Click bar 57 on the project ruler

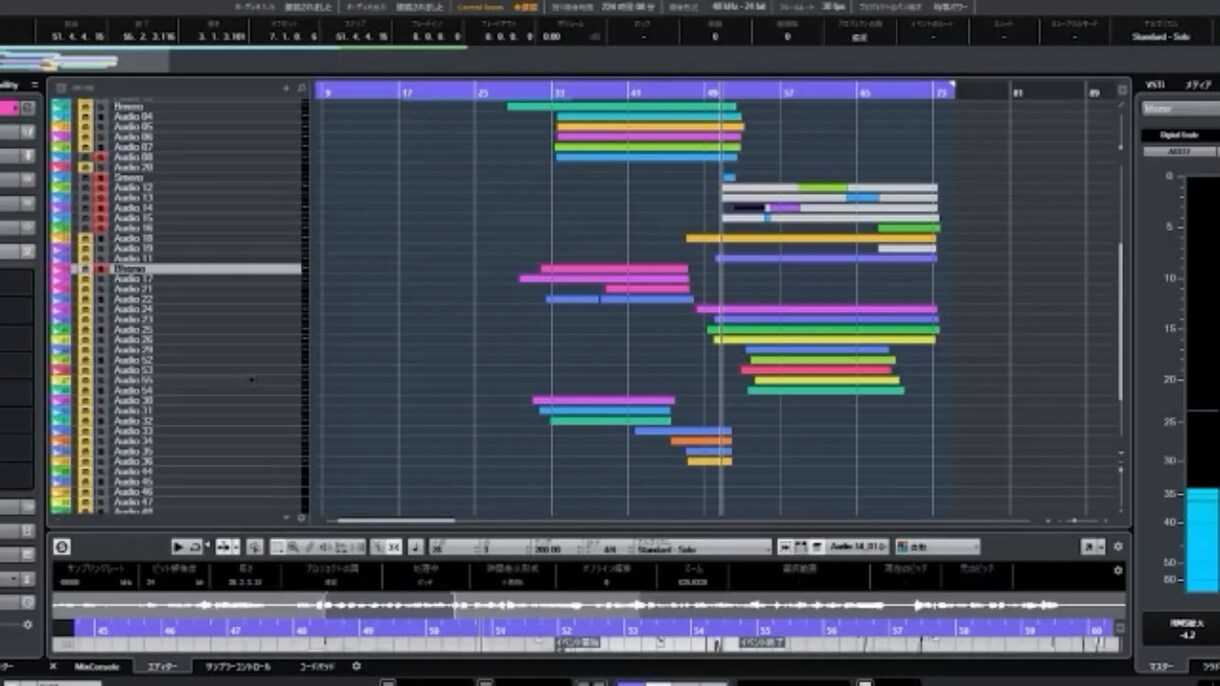point(788,92)
